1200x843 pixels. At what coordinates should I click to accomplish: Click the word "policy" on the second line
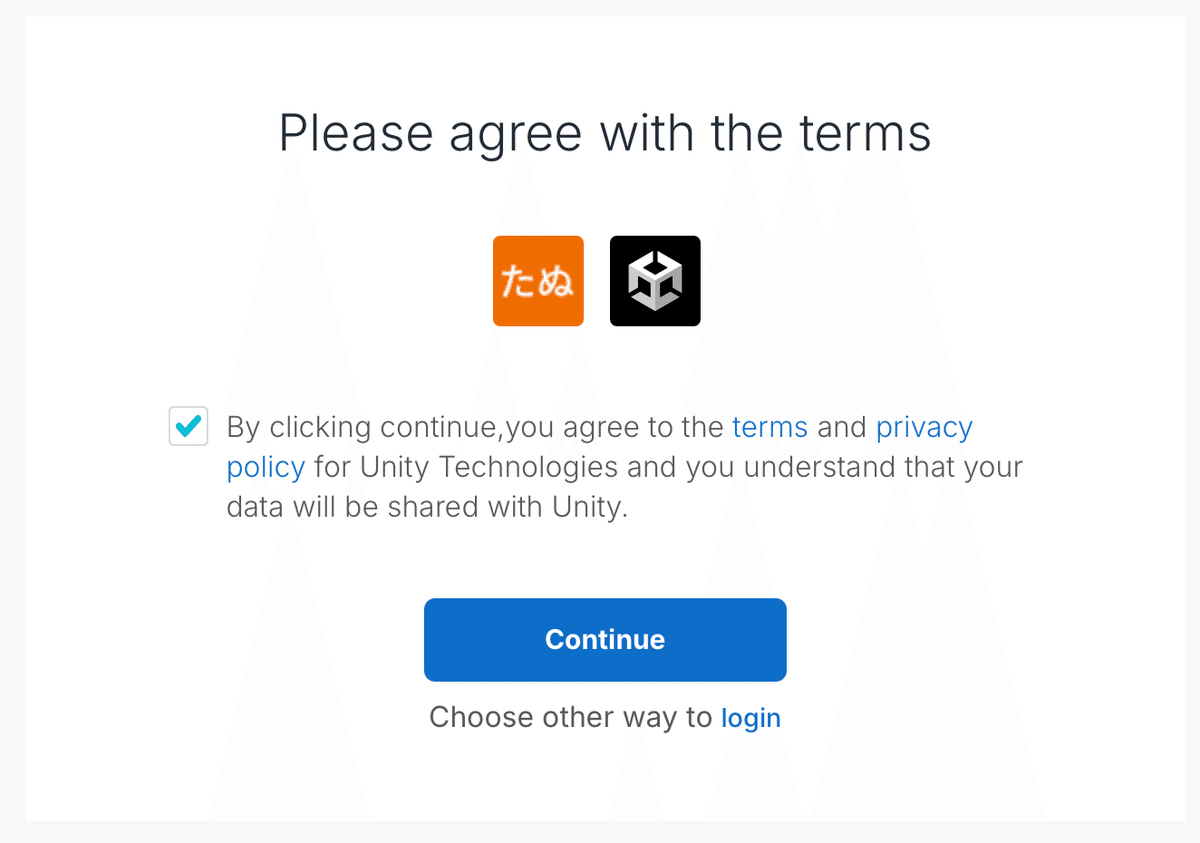pyautogui.click(x=265, y=467)
